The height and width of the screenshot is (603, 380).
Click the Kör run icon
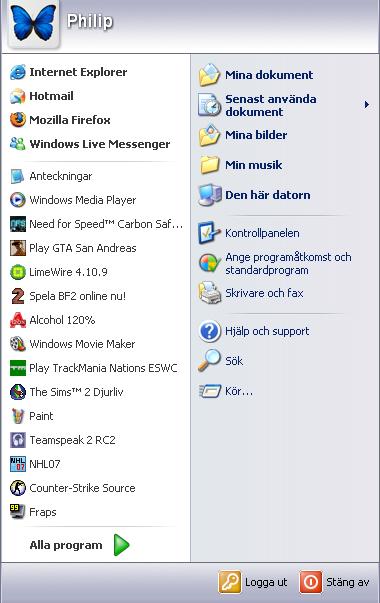click(x=209, y=391)
